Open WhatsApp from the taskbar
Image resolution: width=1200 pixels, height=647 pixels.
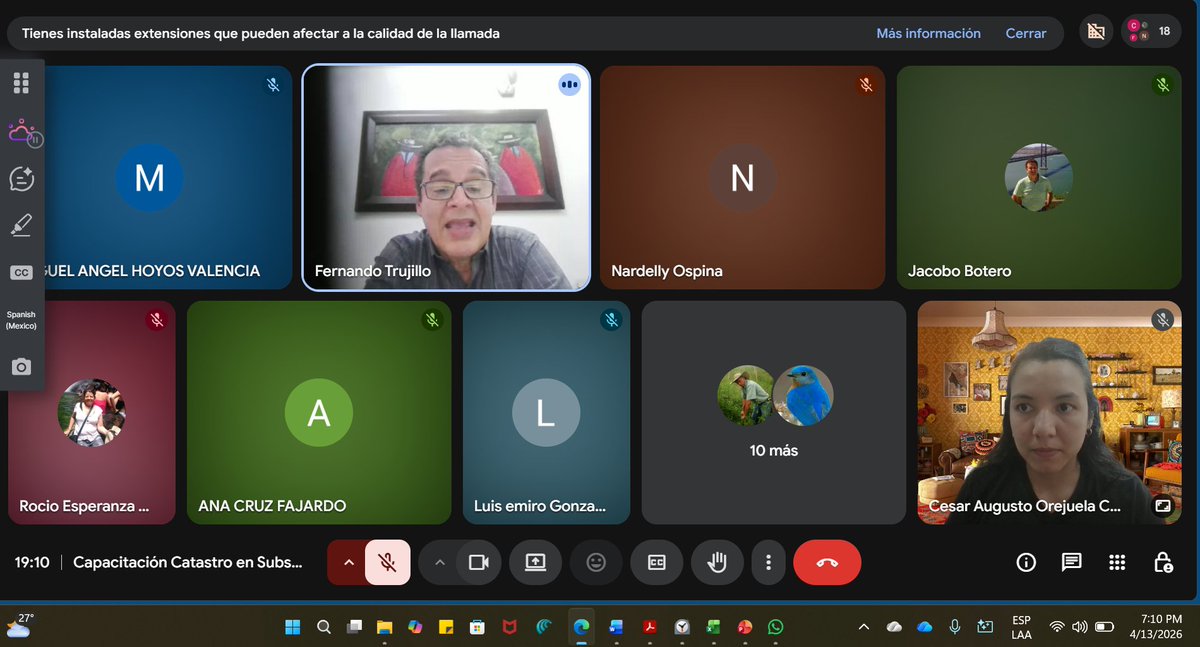point(776,627)
